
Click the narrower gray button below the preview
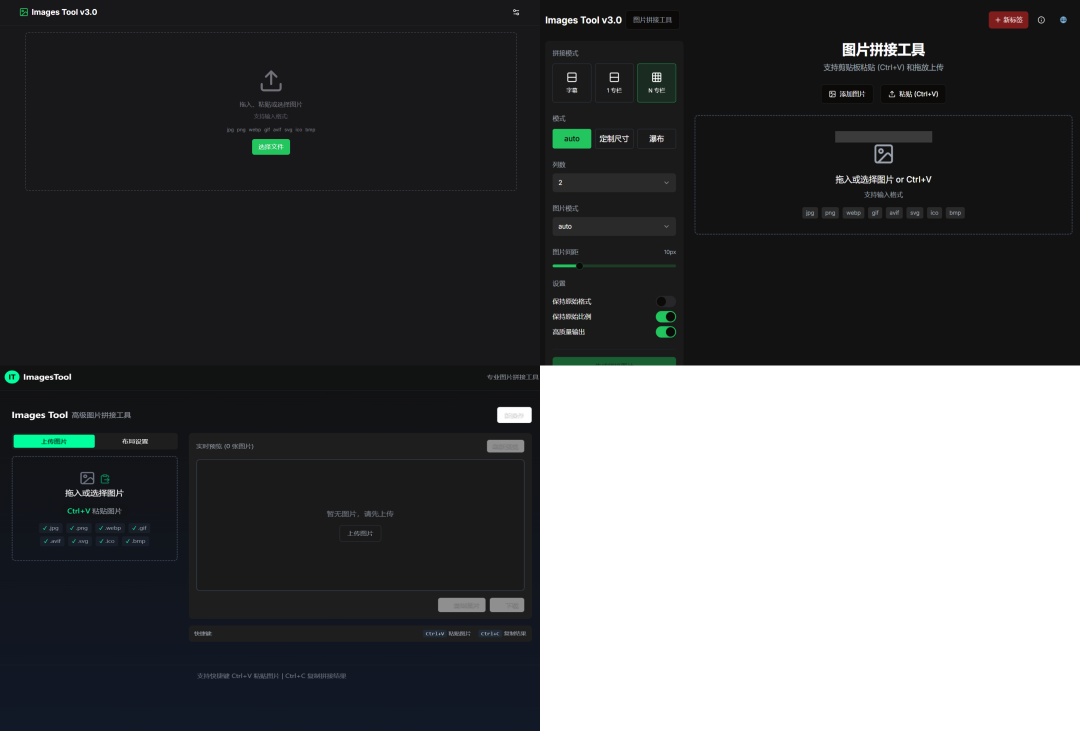tap(507, 605)
